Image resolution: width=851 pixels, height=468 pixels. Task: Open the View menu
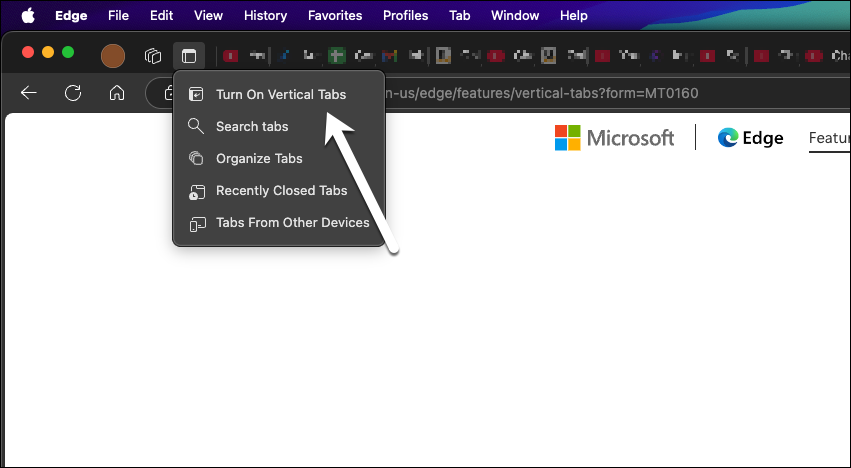point(208,15)
